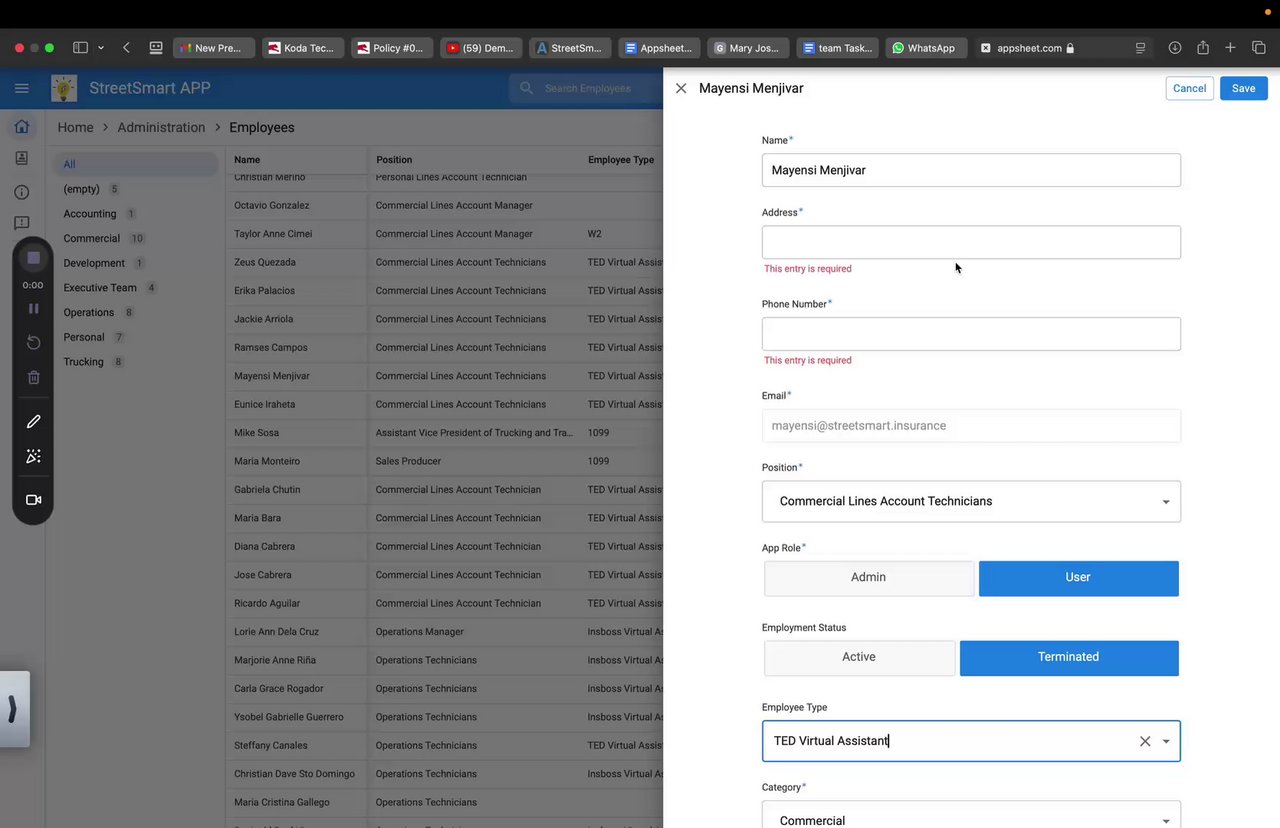Open the Position dropdown
Screen dimensions: 1280x828
pos(971,501)
